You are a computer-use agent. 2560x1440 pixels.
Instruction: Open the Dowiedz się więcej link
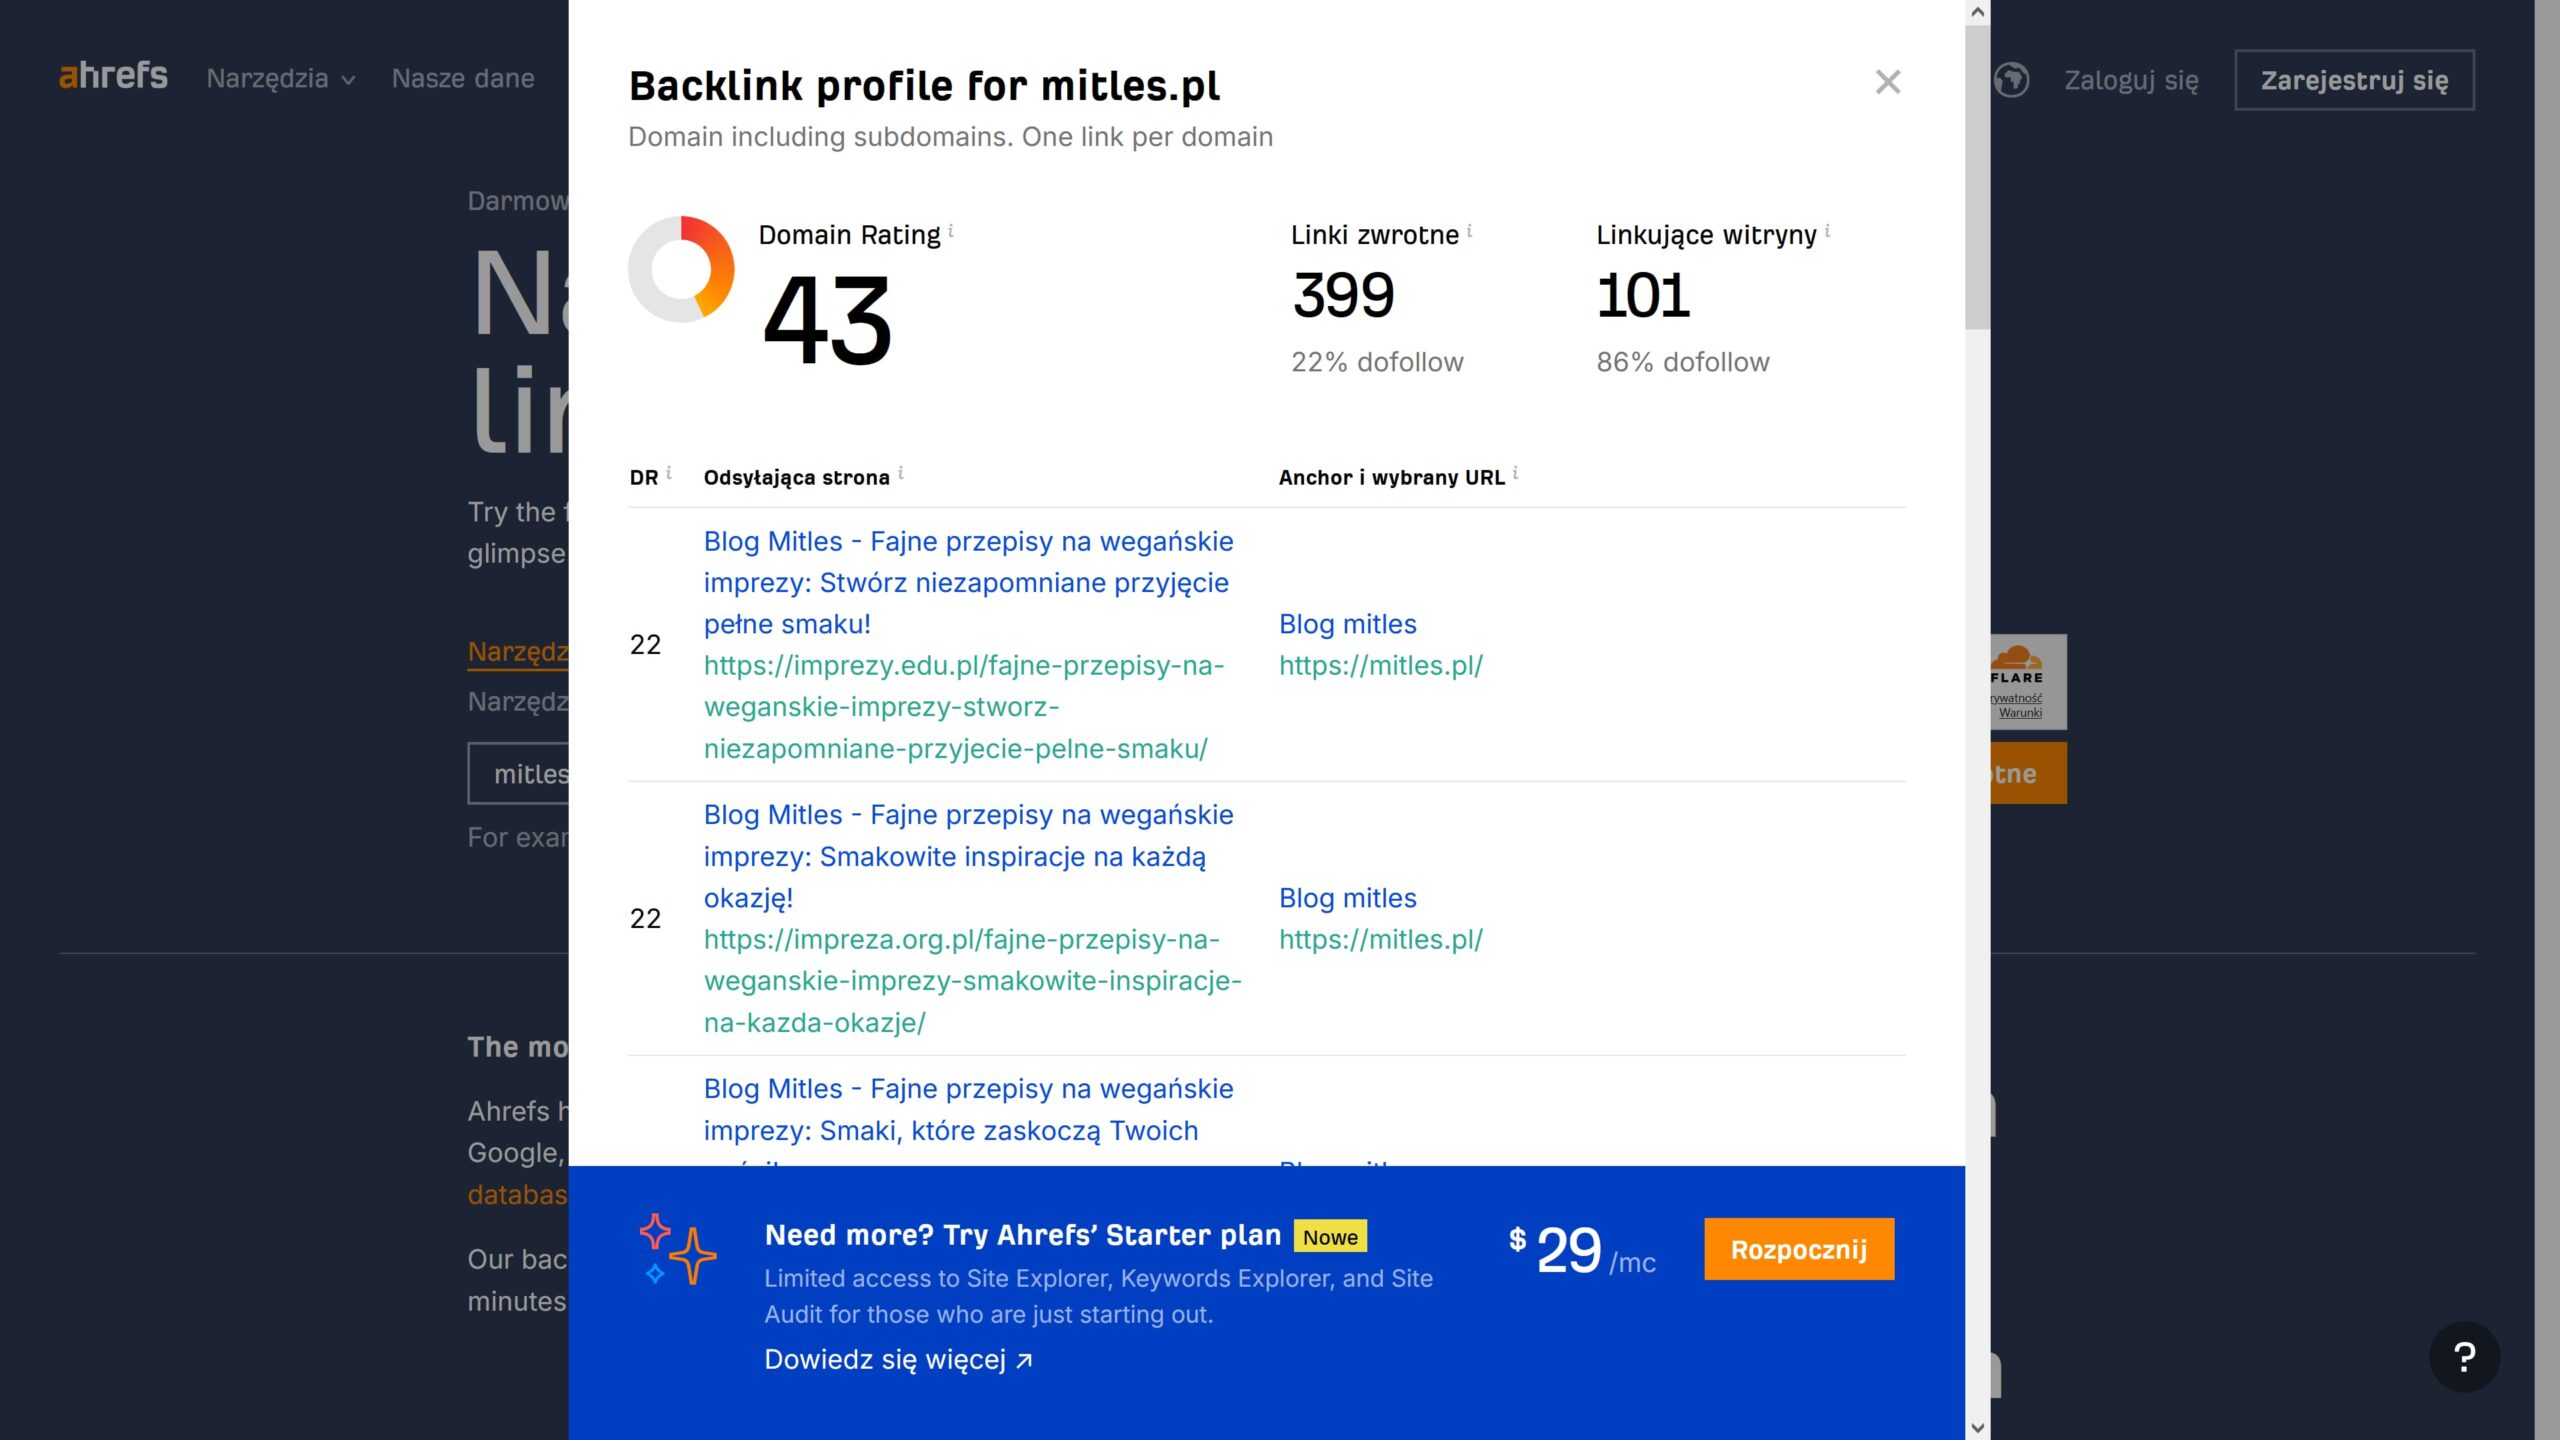(x=898, y=1360)
